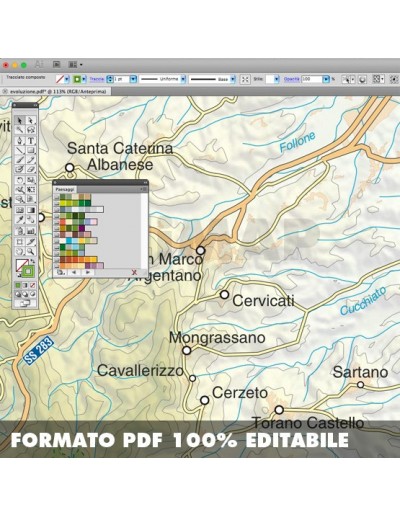Viewport: 400px width, 517px height.
Task: Select the Magic Wand tool
Action: pos(20,130)
